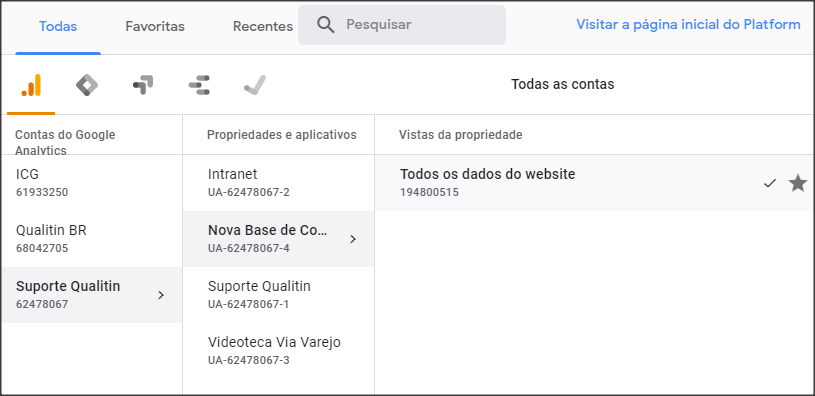The width and height of the screenshot is (815, 396).
Task: Switch to the Tag Manager product icon
Action: tap(87, 85)
